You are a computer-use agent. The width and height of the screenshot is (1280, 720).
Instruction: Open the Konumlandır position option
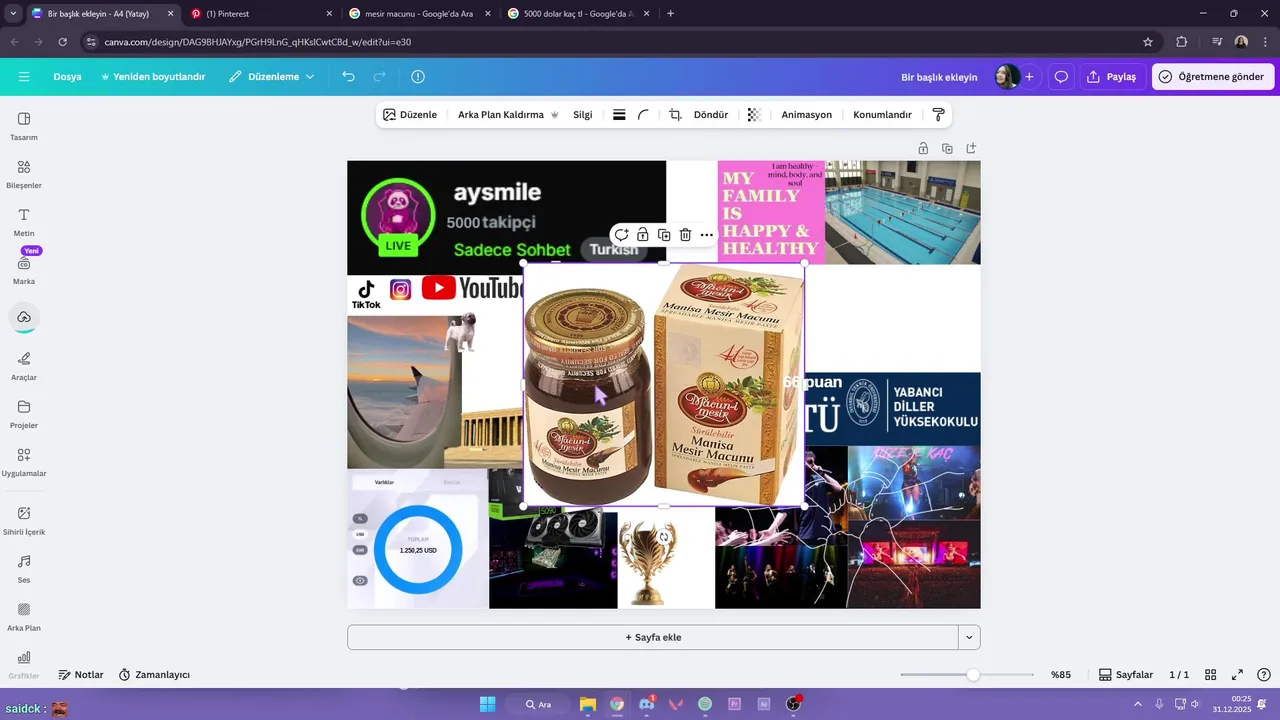click(x=882, y=115)
